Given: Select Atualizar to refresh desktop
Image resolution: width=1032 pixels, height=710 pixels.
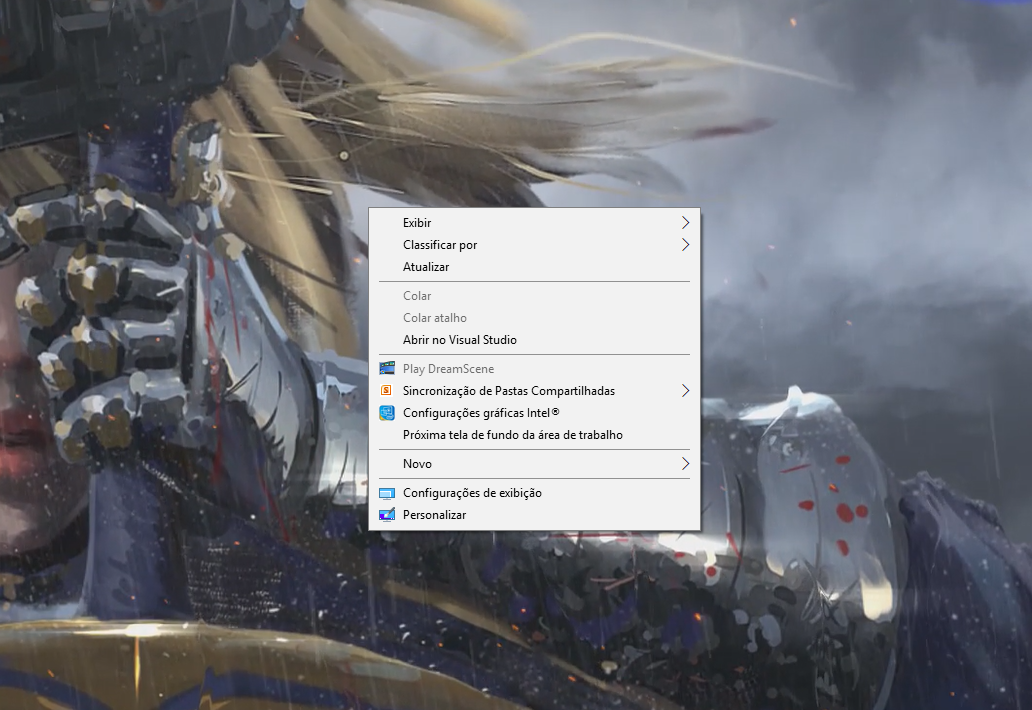Looking at the screenshot, I should pyautogui.click(x=534, y=266).
